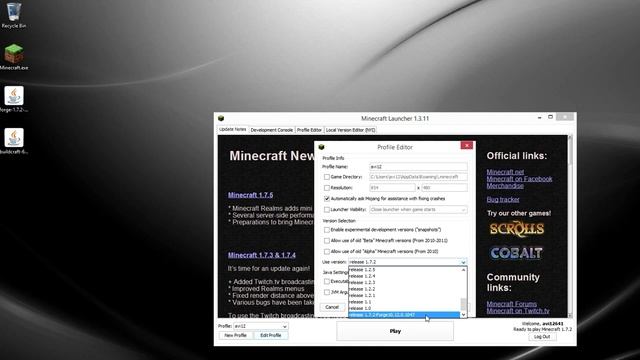Viewport: 640px width, 360px height.
Task: Click the Game Directory path field
Action: coord(418,177)
